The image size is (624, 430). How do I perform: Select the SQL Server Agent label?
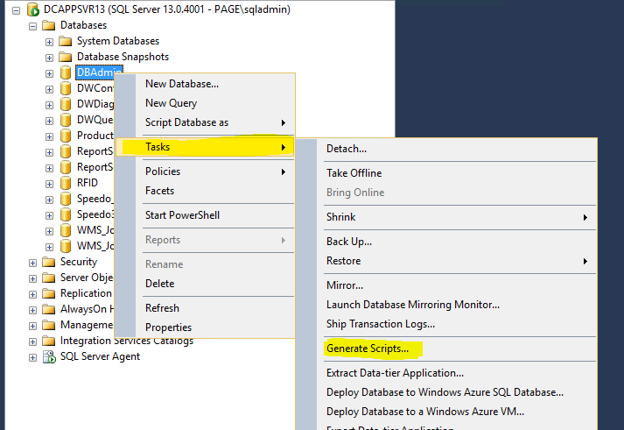(x=100, y=356)
